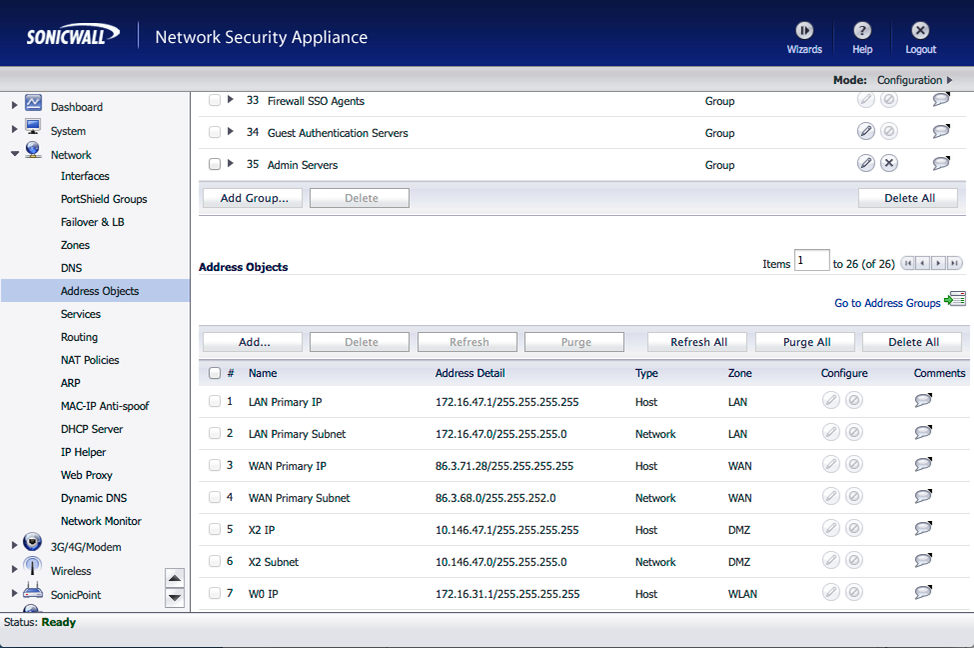974x648 pixels.
Task: Open comment bubble for Guest Authentication Servers
Action: pos(941,131)
